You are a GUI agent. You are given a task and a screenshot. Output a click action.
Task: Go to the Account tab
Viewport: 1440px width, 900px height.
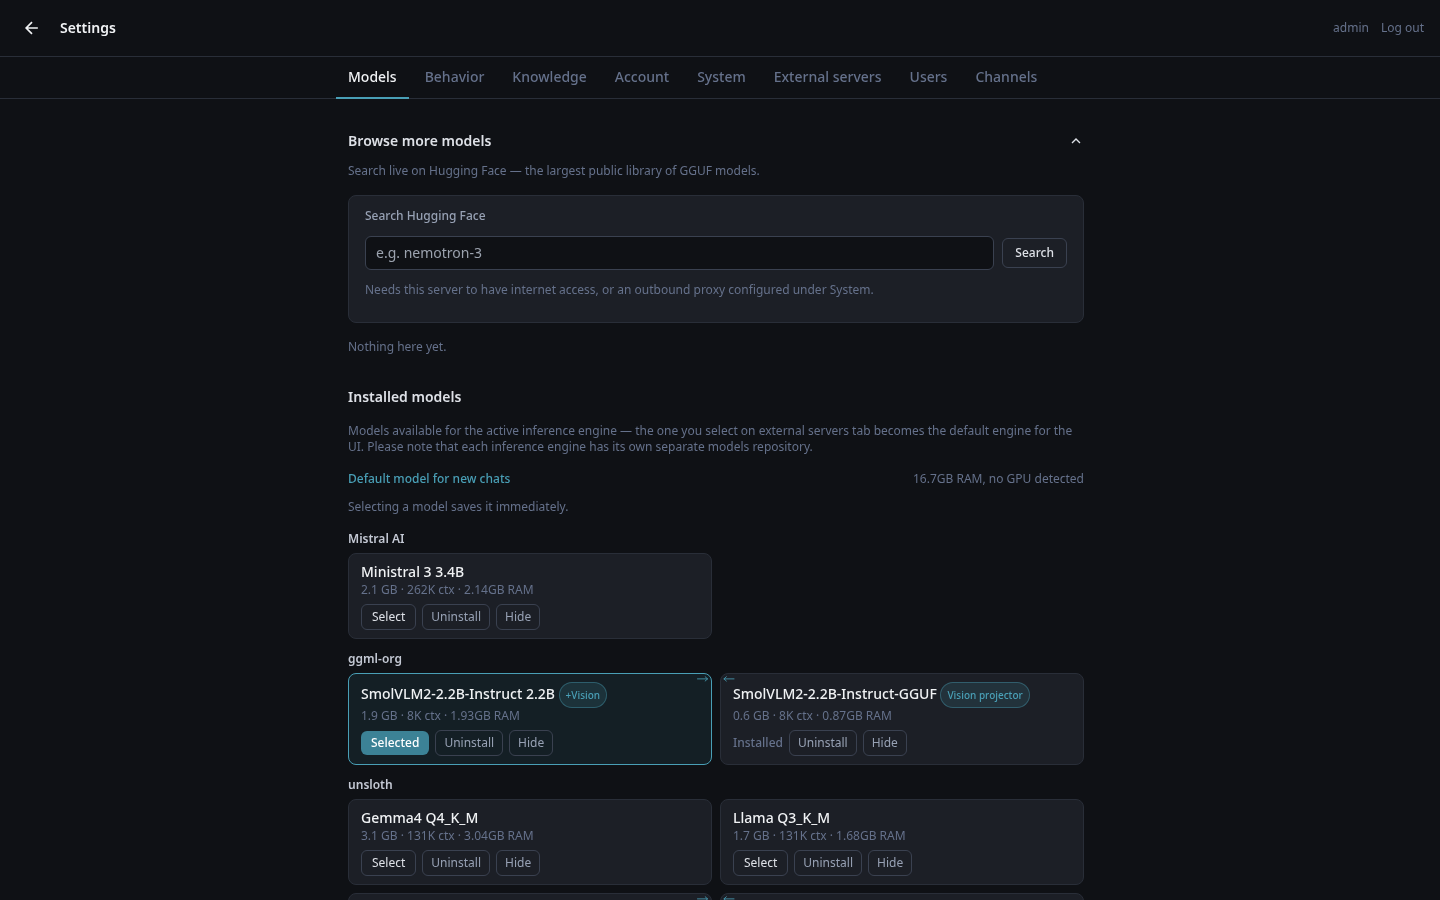641,77
